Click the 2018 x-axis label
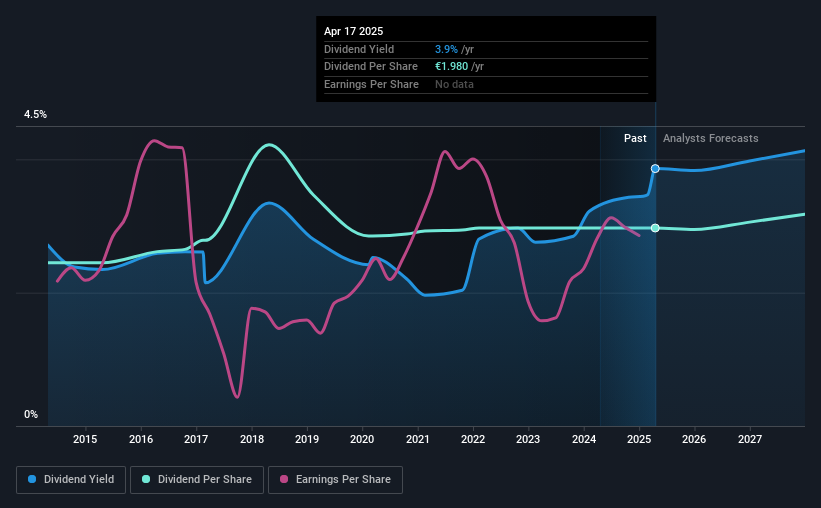This screenshot has height=508, width=821. click(252, 439)
